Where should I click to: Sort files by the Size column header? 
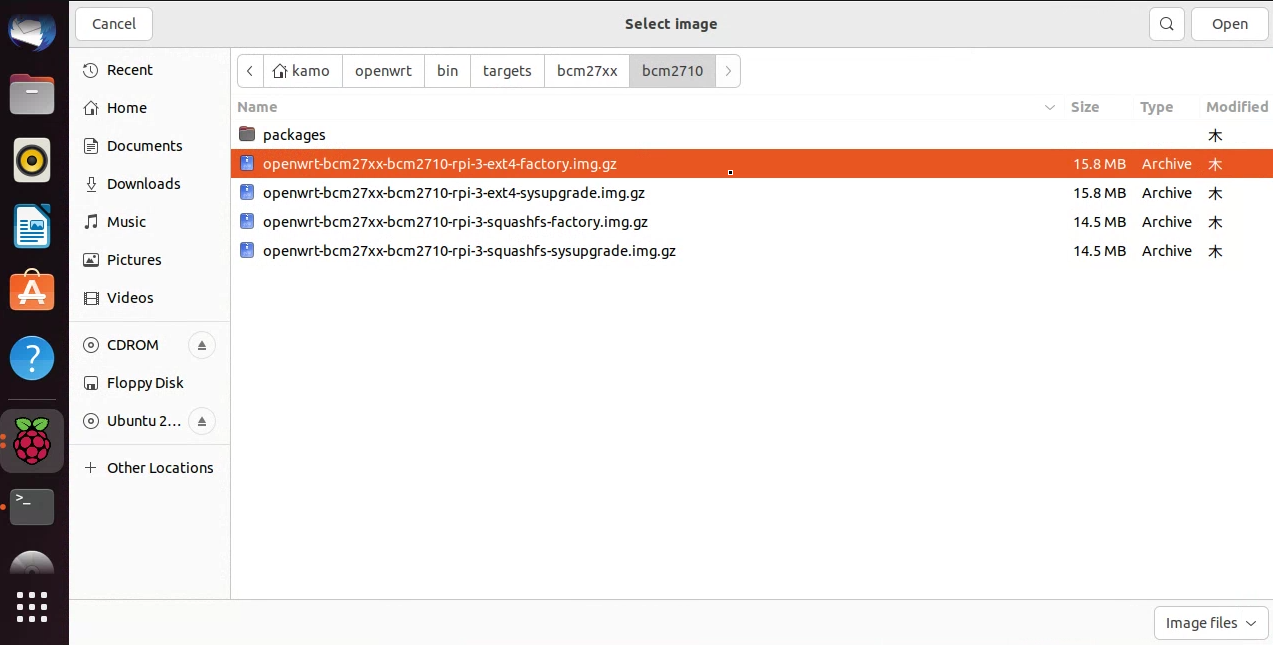(x=1098, y=107)
